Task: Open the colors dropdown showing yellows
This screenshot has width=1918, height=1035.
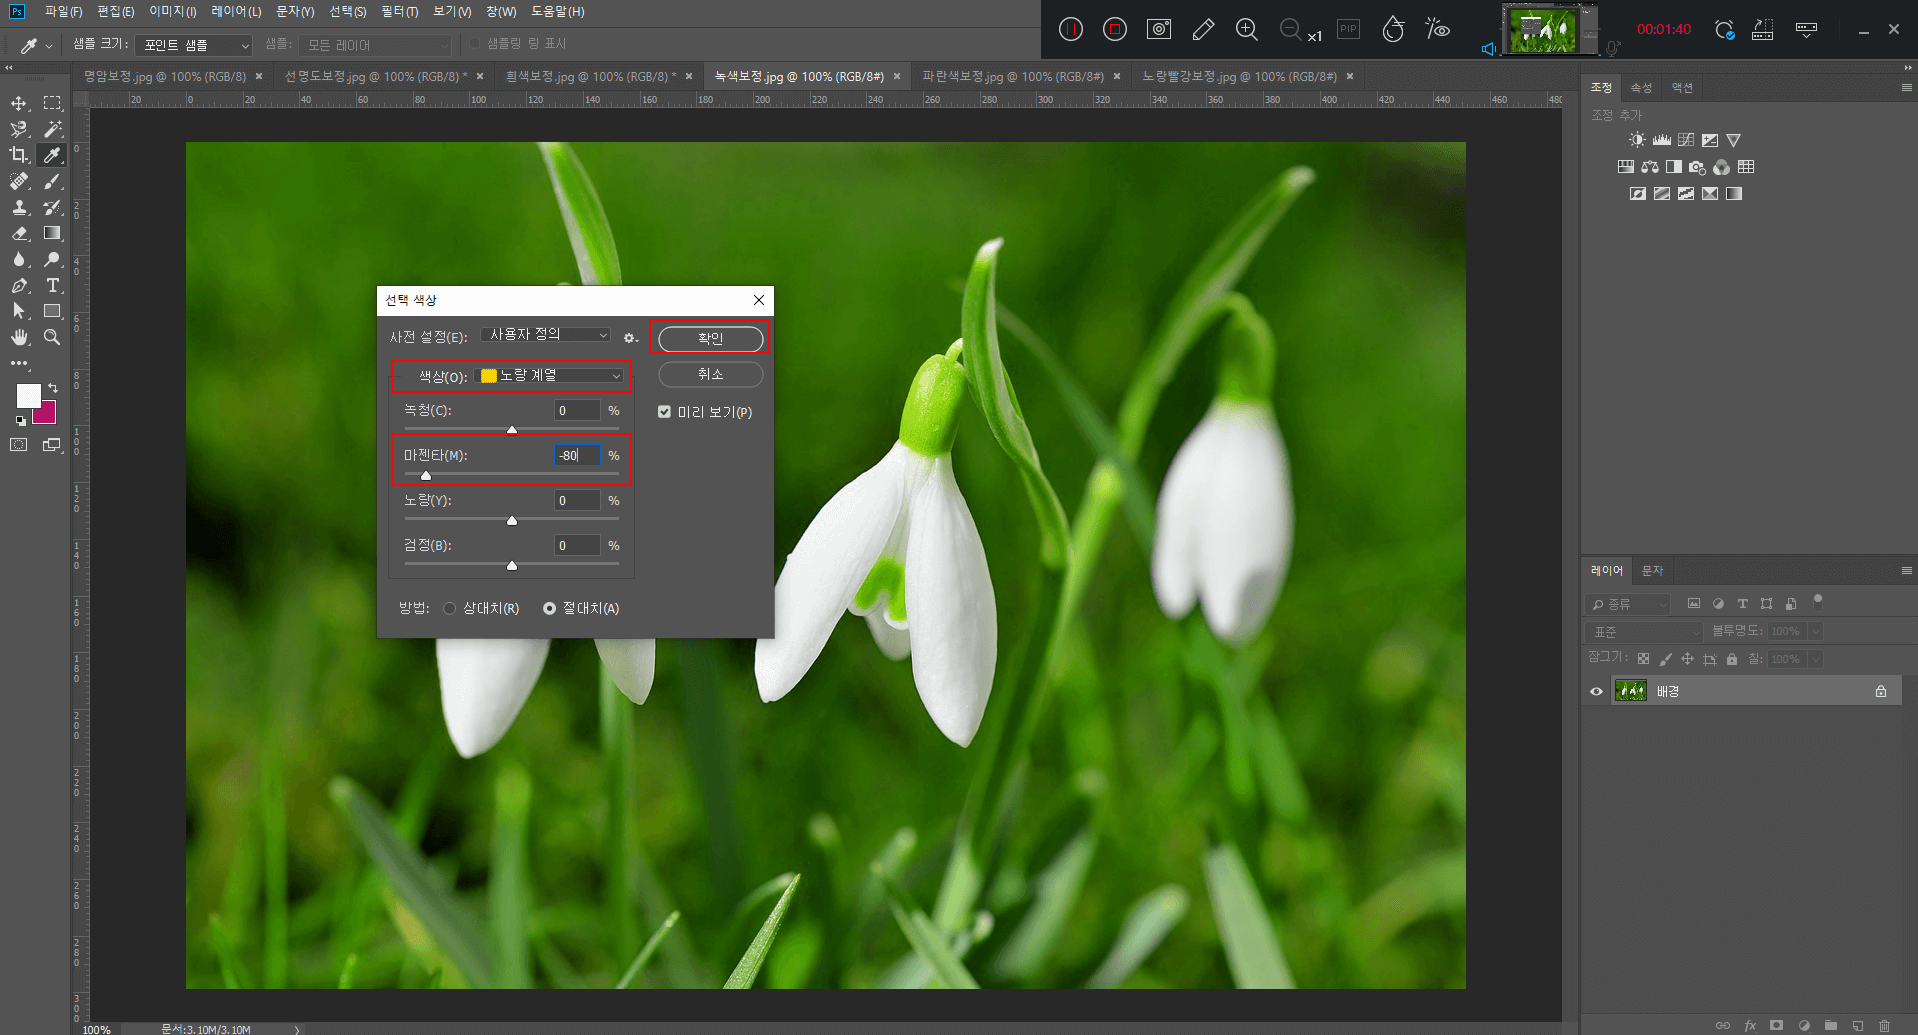Action: click(550, 375)
